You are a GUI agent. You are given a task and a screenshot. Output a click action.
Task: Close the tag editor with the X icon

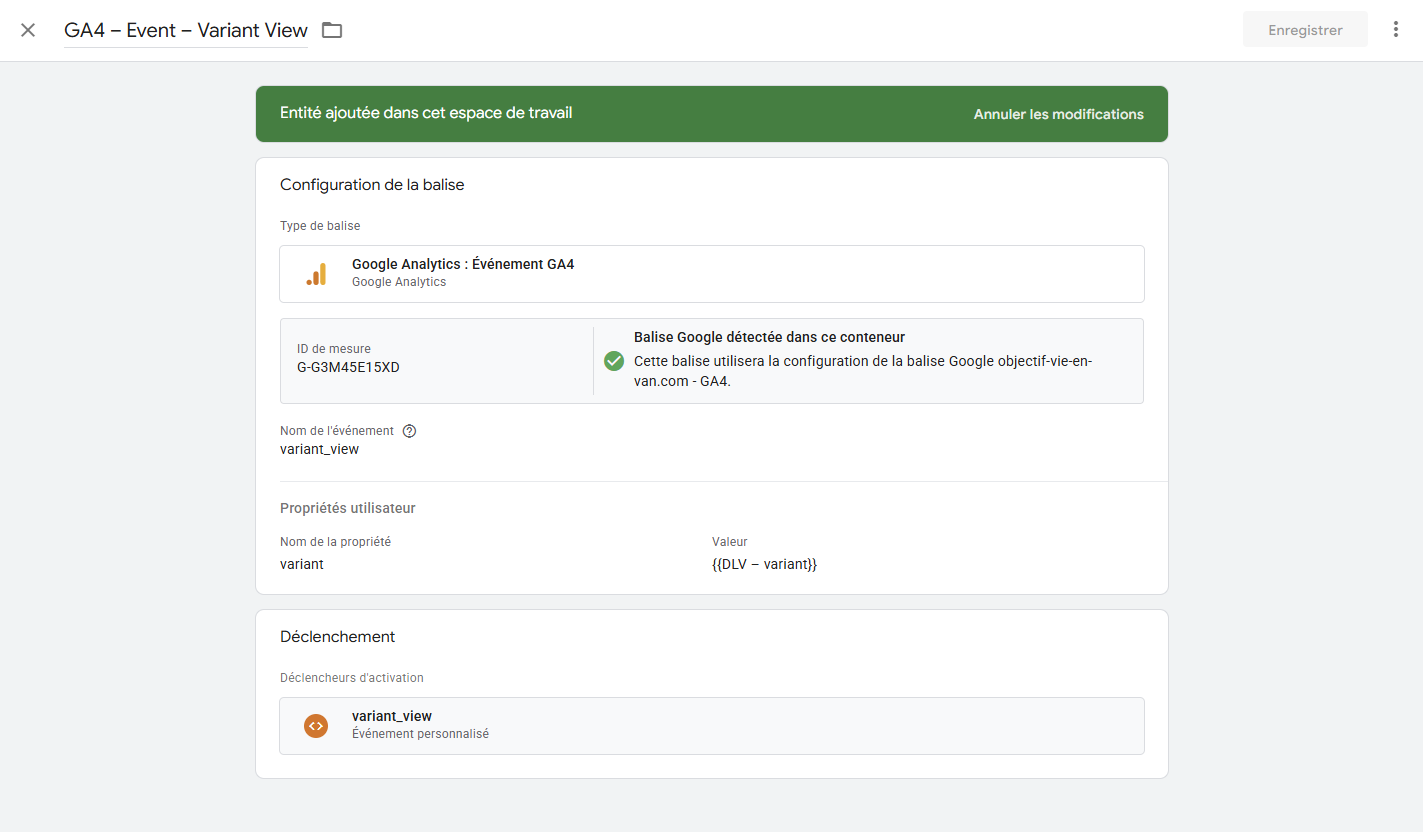point(28,30)
